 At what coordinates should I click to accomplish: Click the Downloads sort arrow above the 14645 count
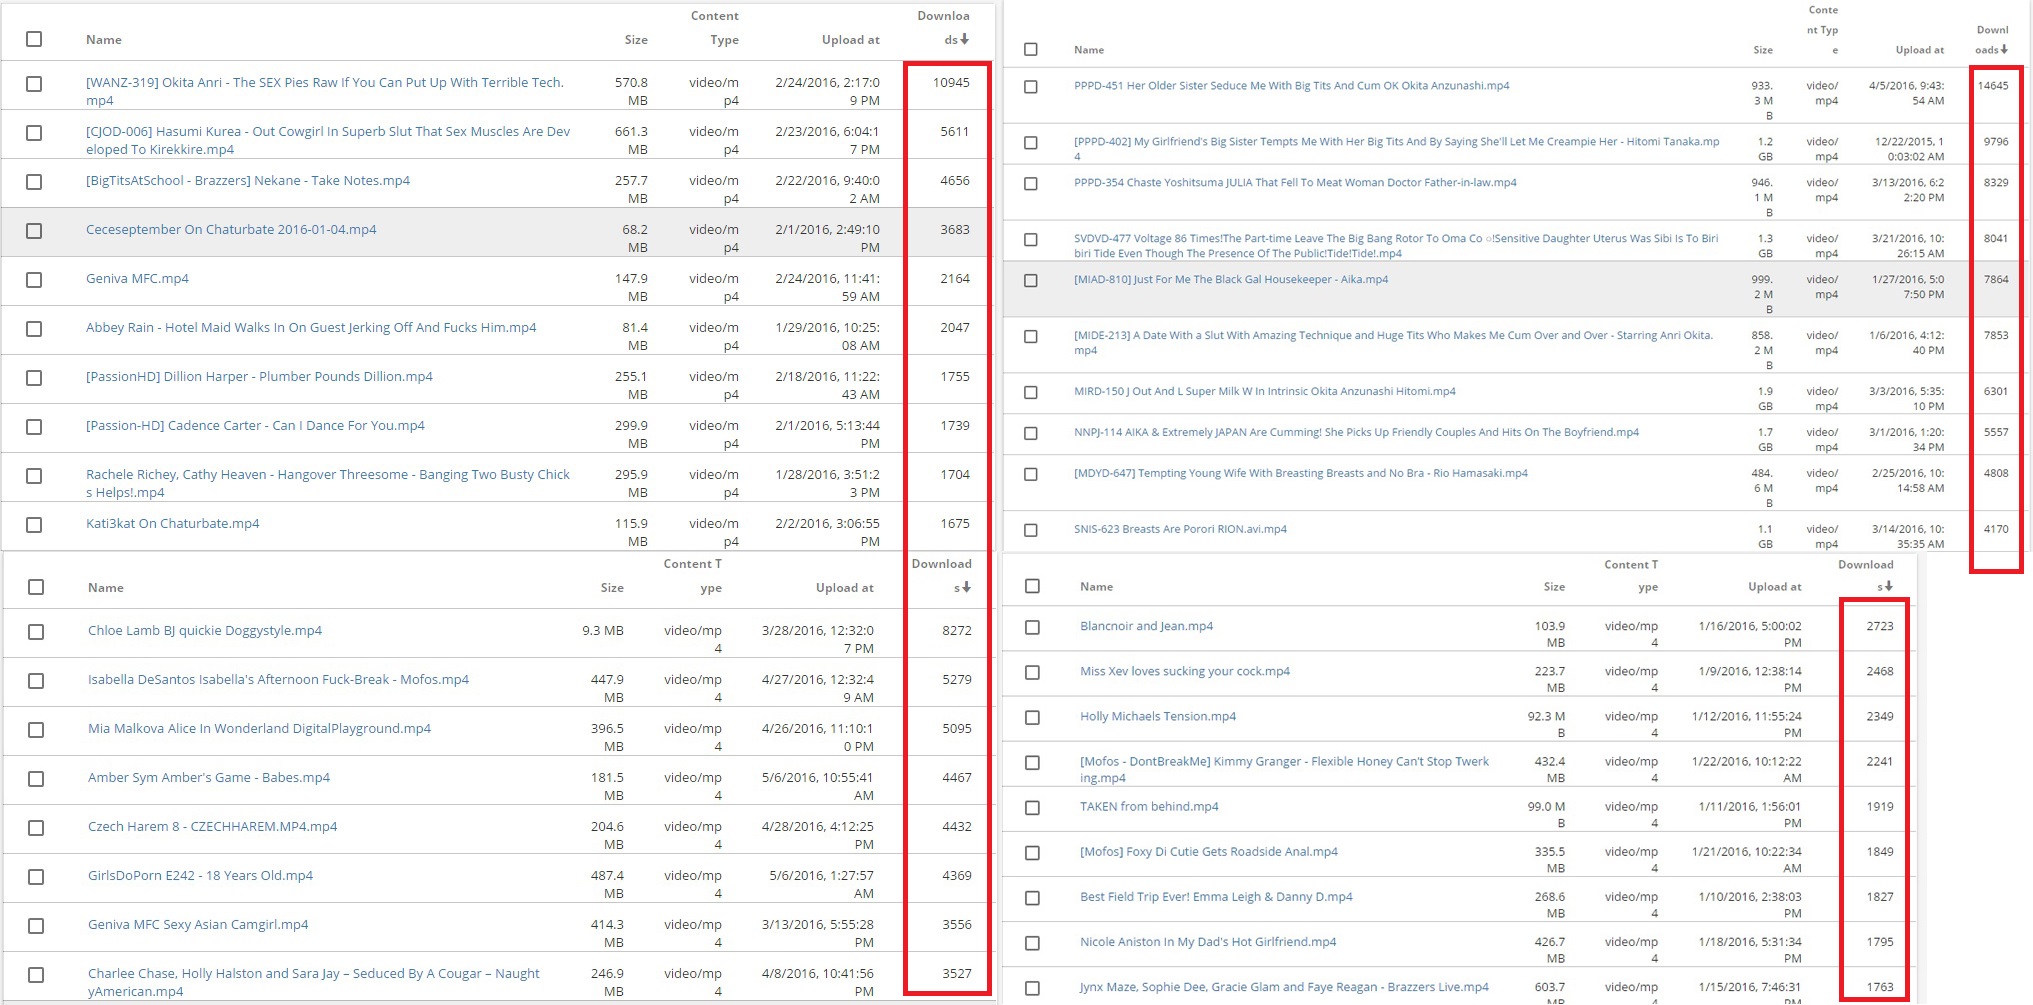click(x=2004, y=50)
